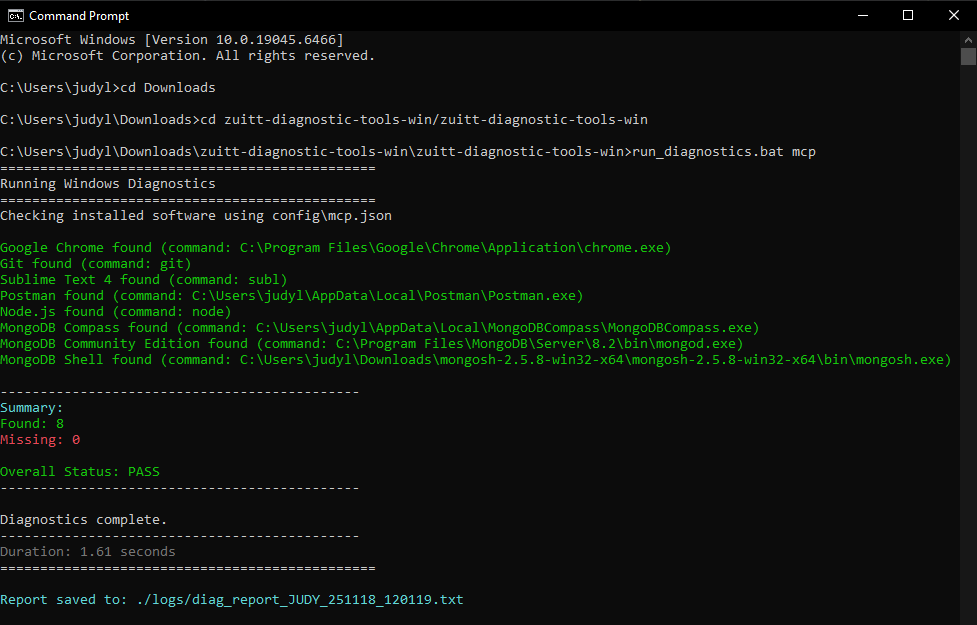This screenshot has width=977, height=625.
Task: Click the "Found: 8" summary line
Action: 32,424
